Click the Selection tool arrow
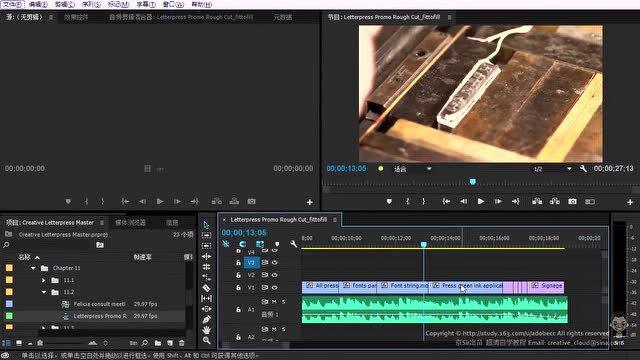This screenshot has height=360, width=640. pyautogui.click(x=206, y=225)
